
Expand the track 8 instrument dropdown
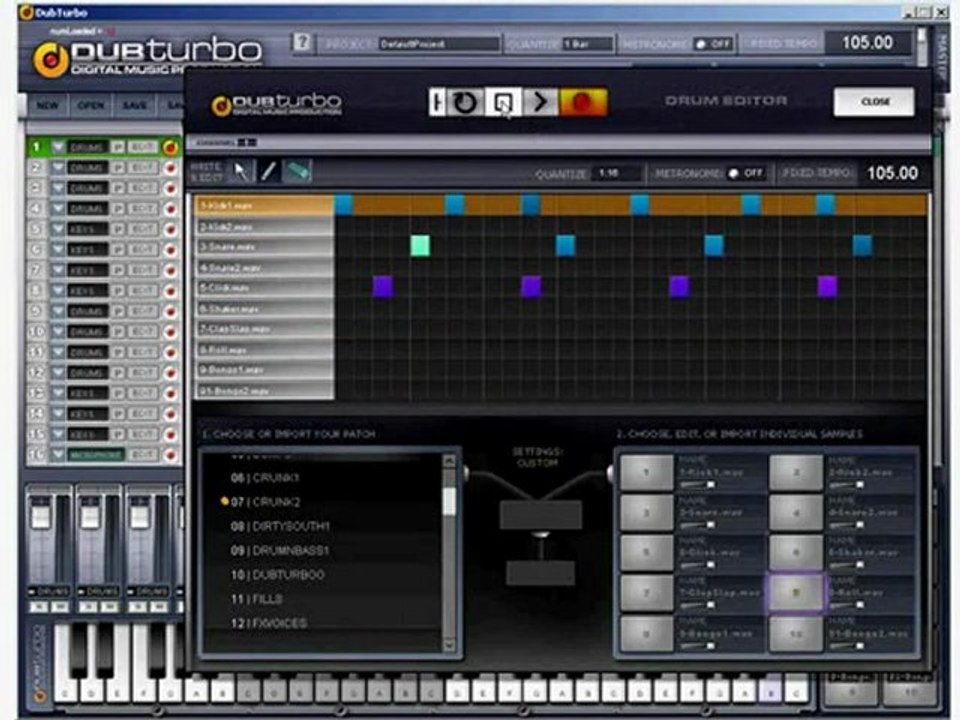point(58,291)
